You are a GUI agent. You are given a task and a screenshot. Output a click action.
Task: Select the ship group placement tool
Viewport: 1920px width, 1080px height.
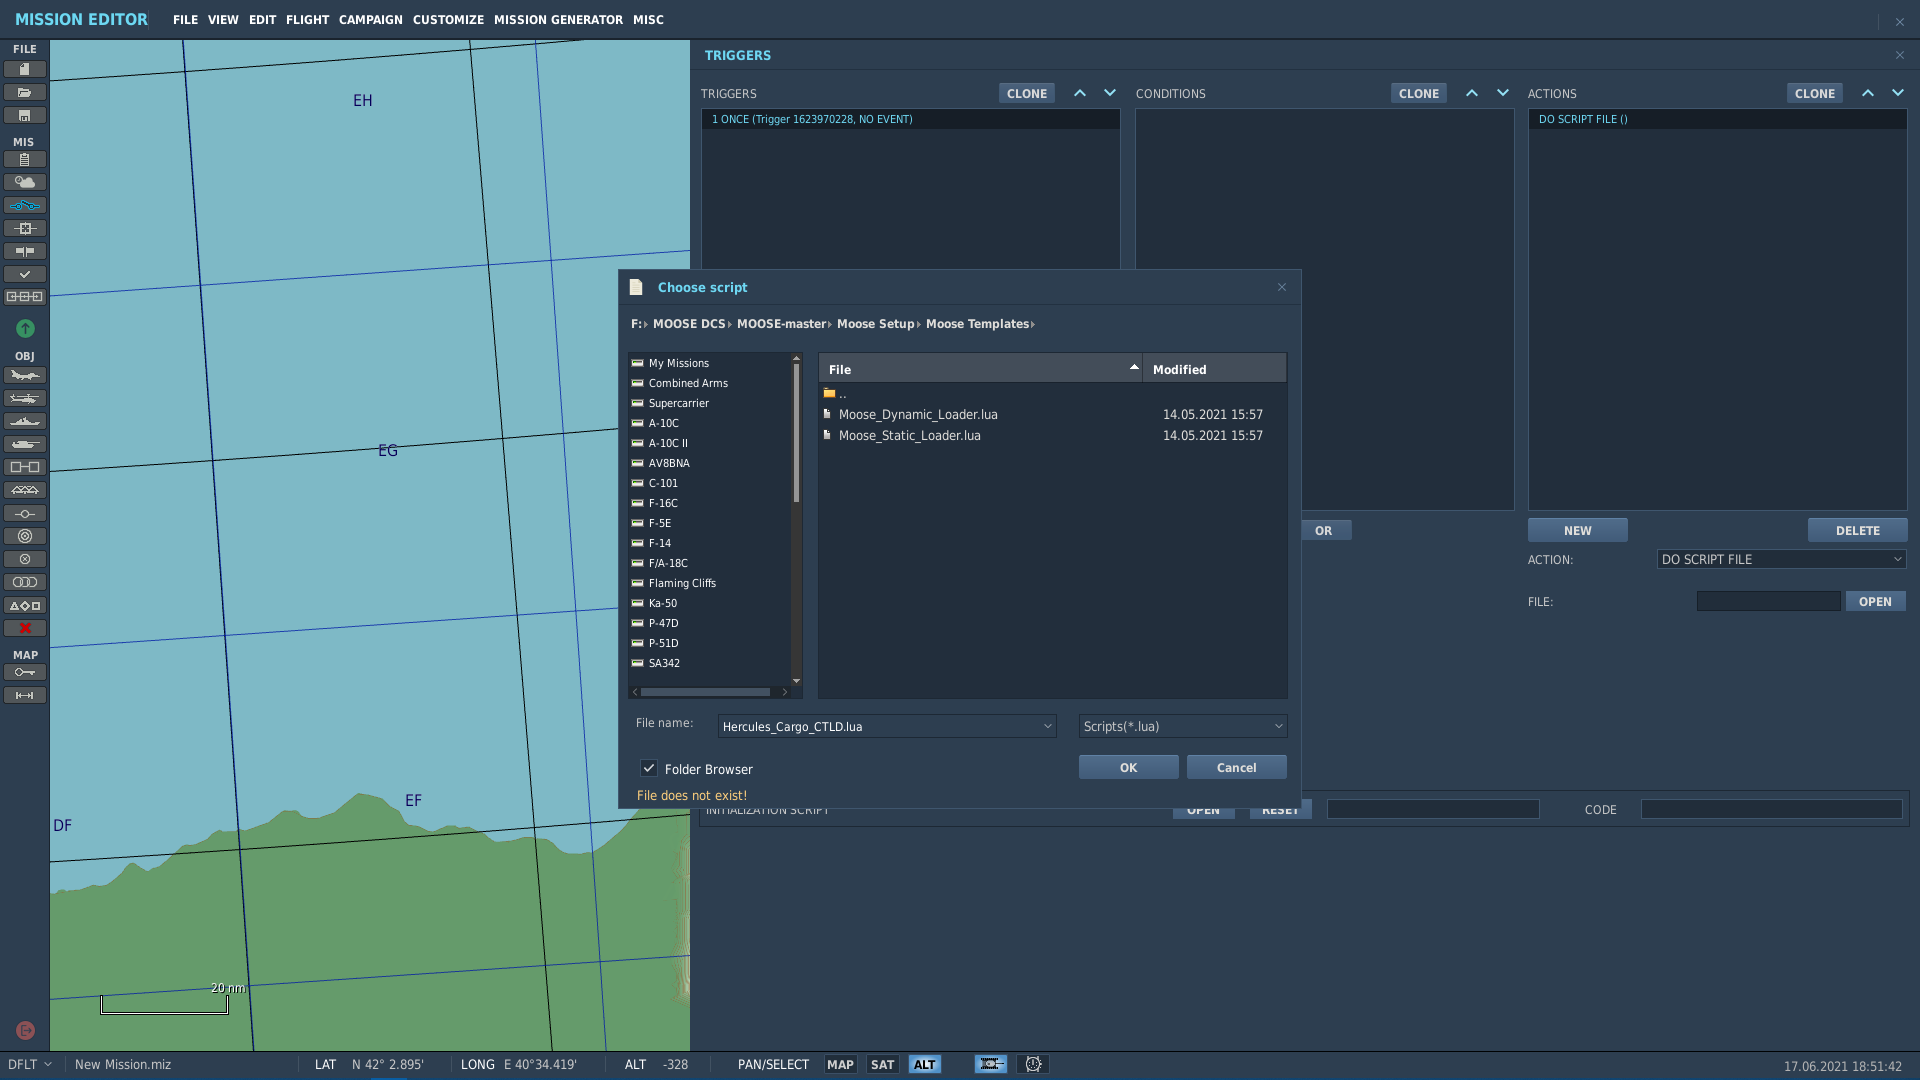click(x=25, y=421)
